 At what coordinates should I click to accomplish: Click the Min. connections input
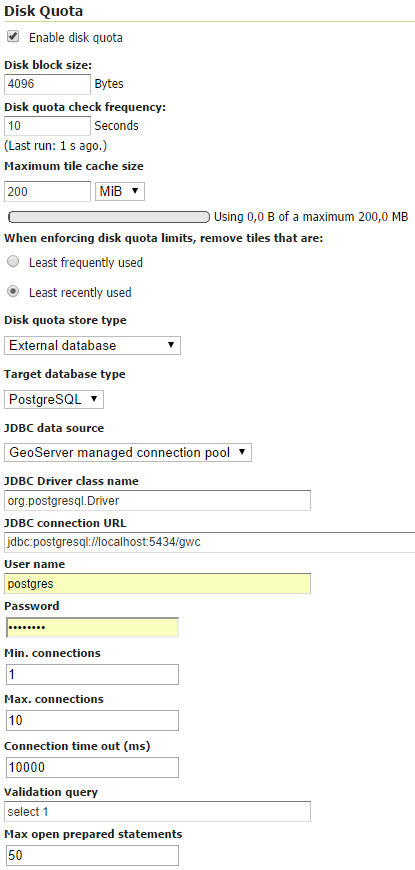[x=92, y=674]
